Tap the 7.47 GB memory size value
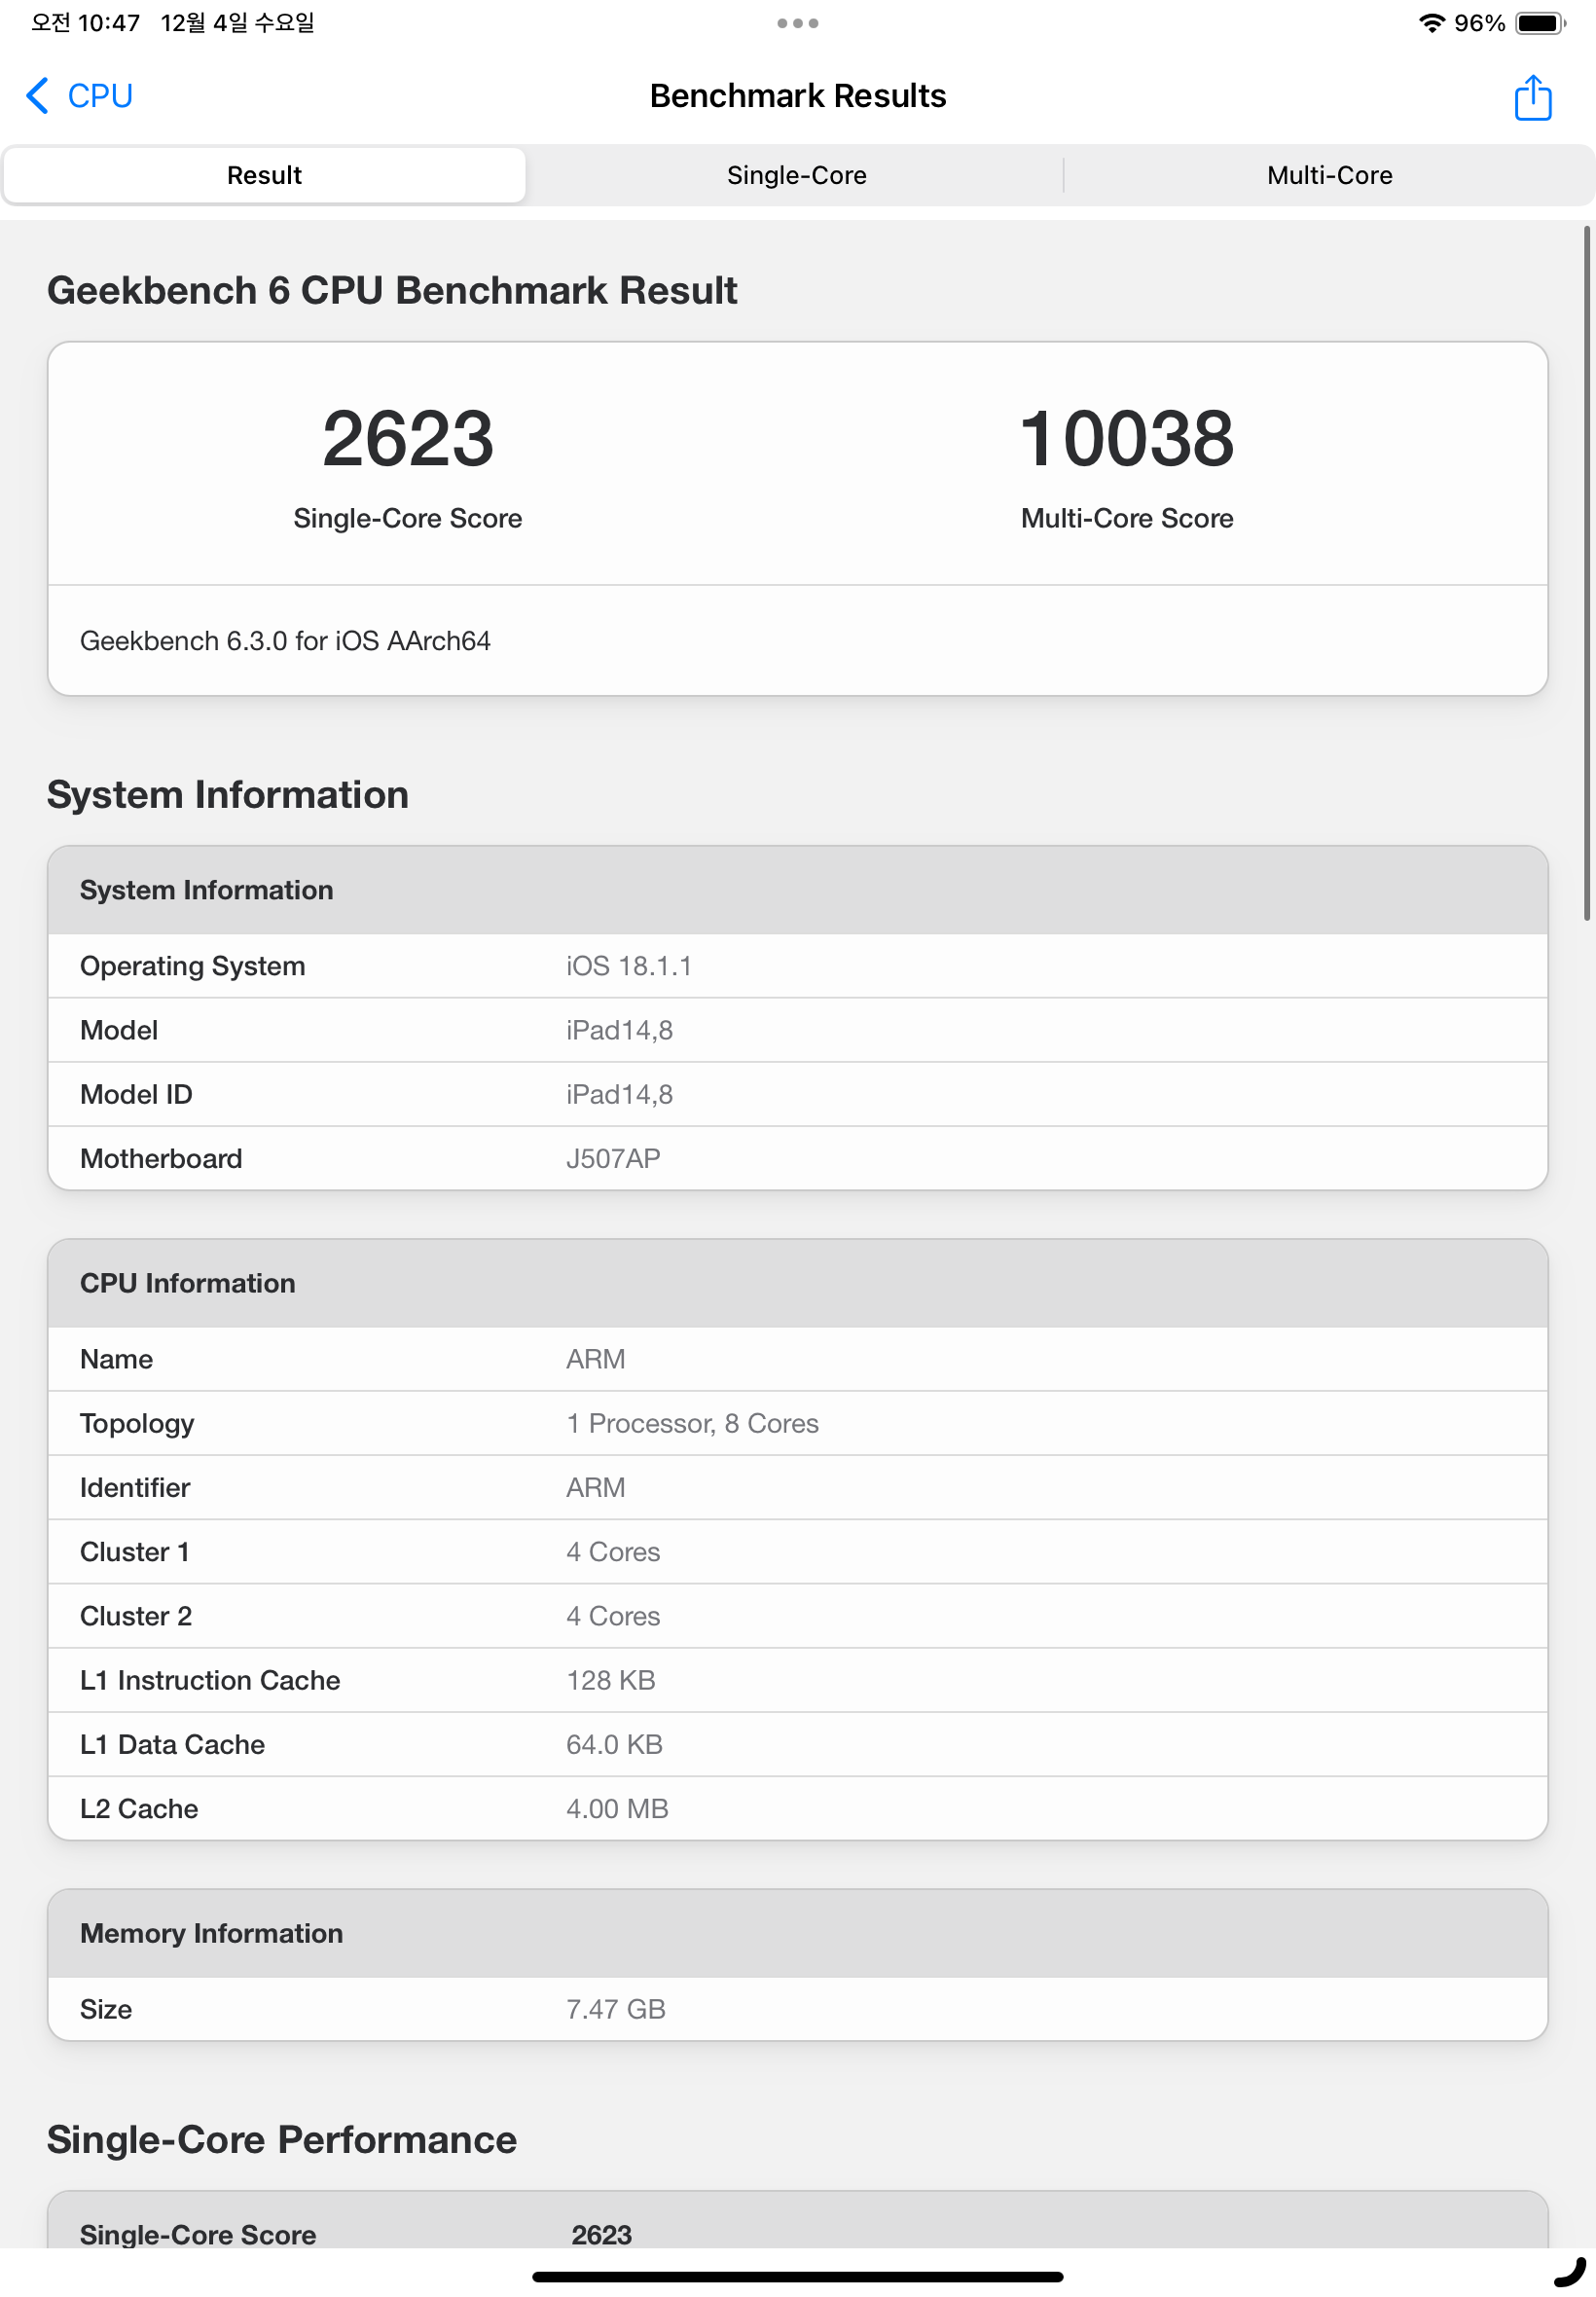Viewport: 1596px width, 2297px height. click(x=615, y=2009)
